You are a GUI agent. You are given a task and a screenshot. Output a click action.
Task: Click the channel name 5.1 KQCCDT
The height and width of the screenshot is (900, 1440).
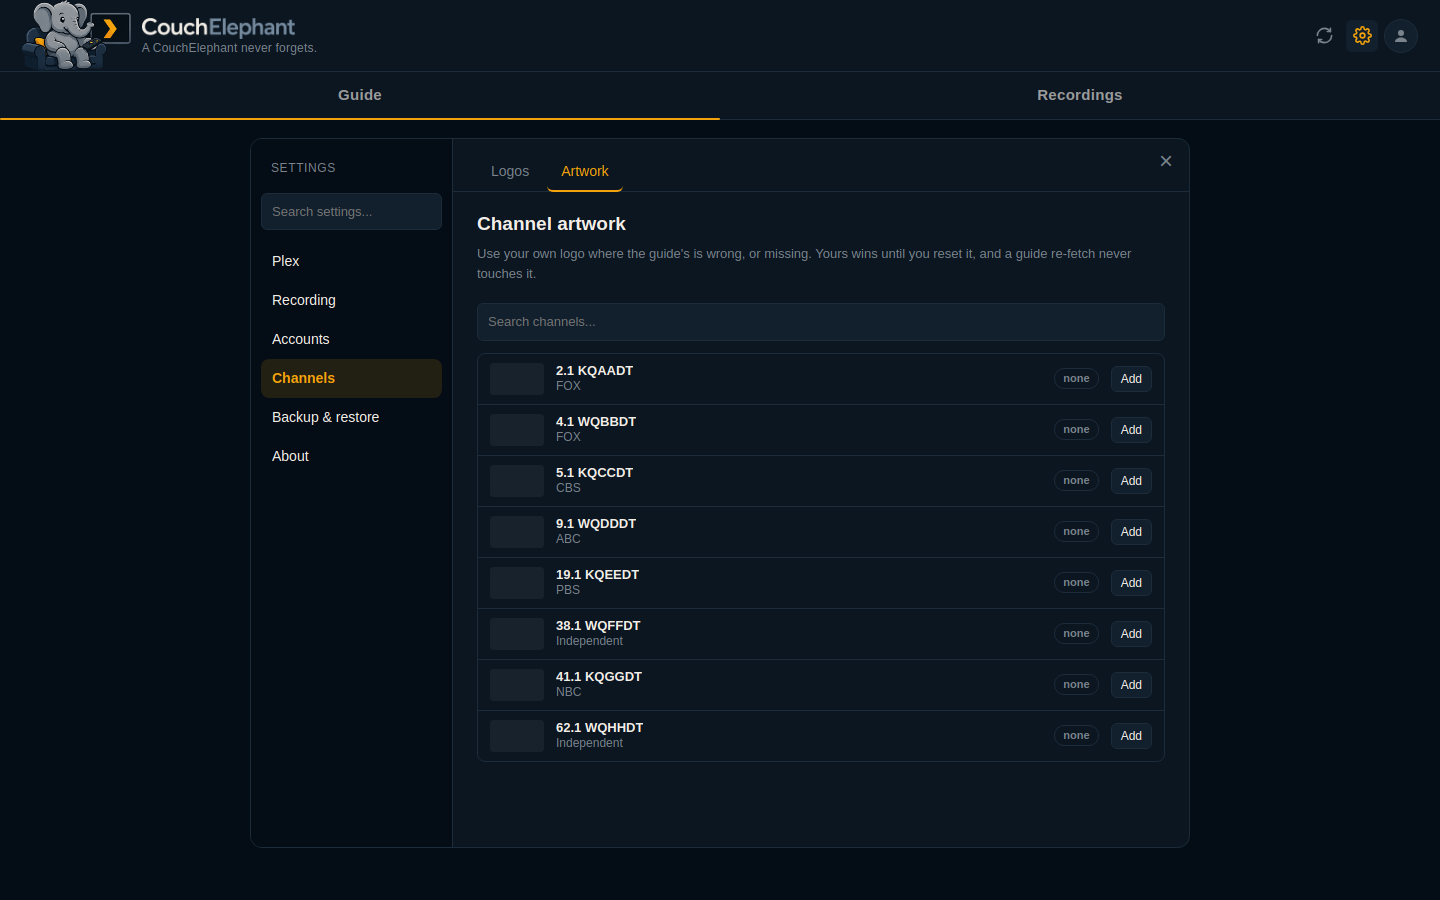594,473
